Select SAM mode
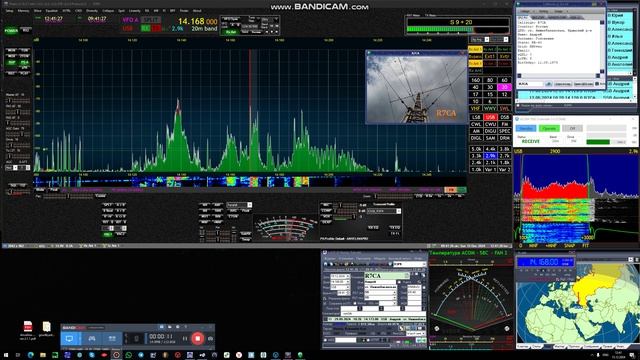 [490, 138]
